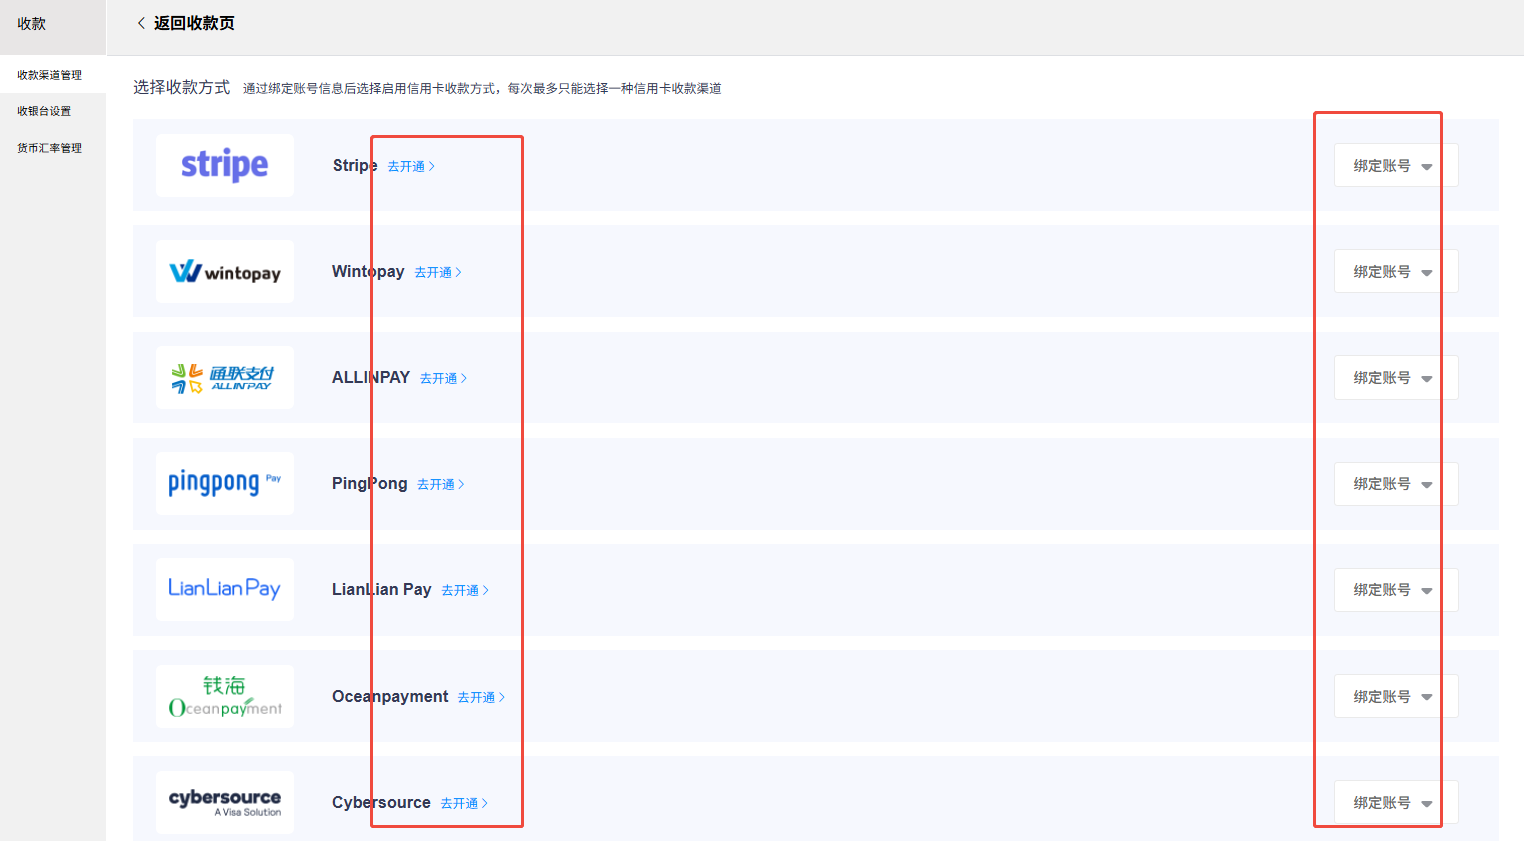Click the Stripe logo thumbnail
The height and width of the screenshot is (841, 1524).
[225, 165]
